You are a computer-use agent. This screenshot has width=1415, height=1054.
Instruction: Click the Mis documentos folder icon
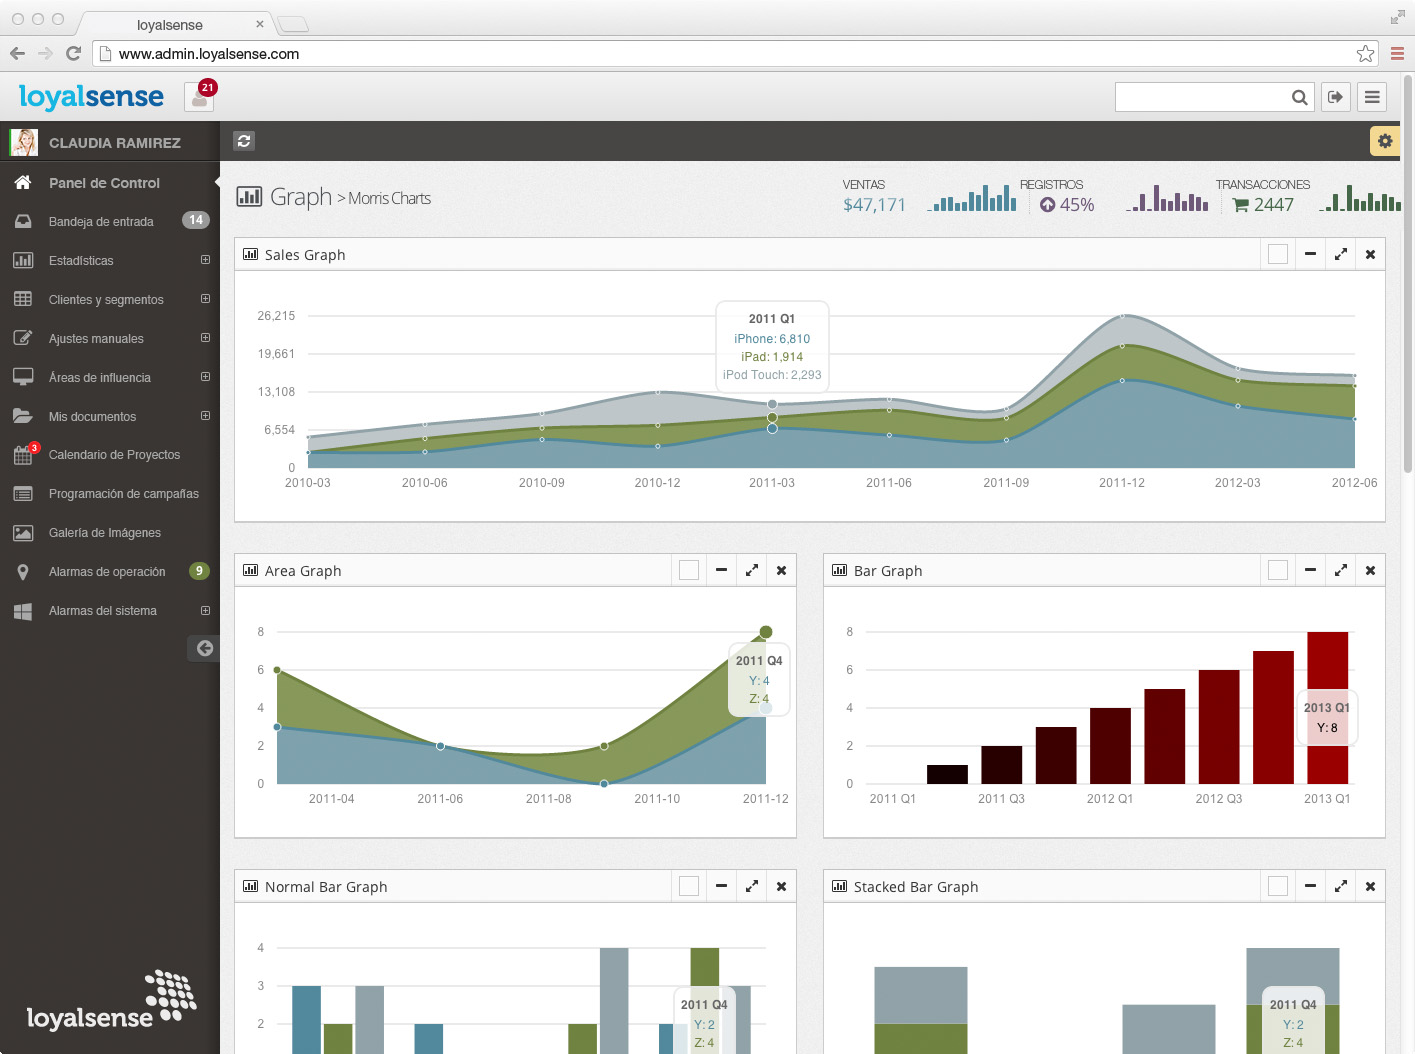23,416
